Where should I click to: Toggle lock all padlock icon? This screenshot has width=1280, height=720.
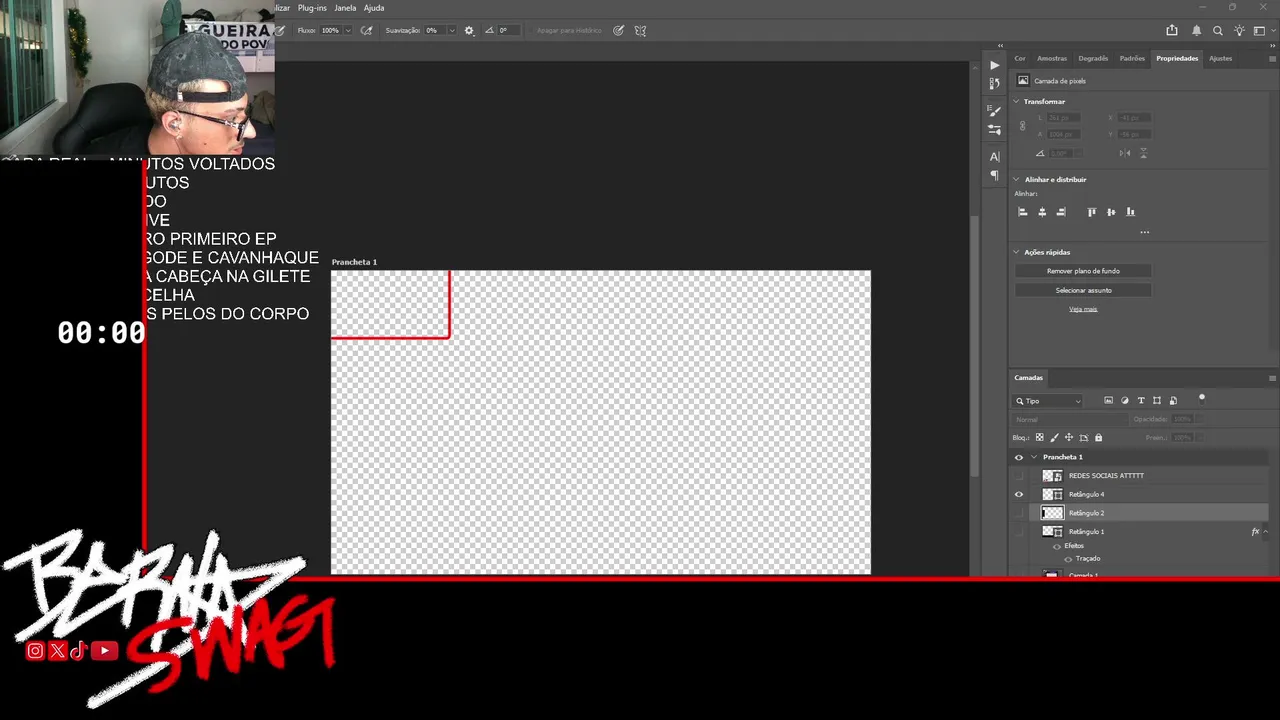pyautogui.click(x=1098, y=438)
